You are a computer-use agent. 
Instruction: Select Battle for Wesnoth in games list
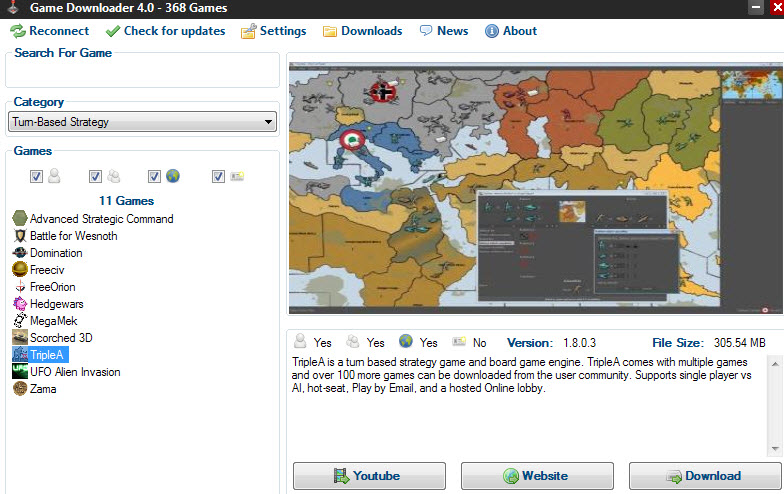(74, 236)
